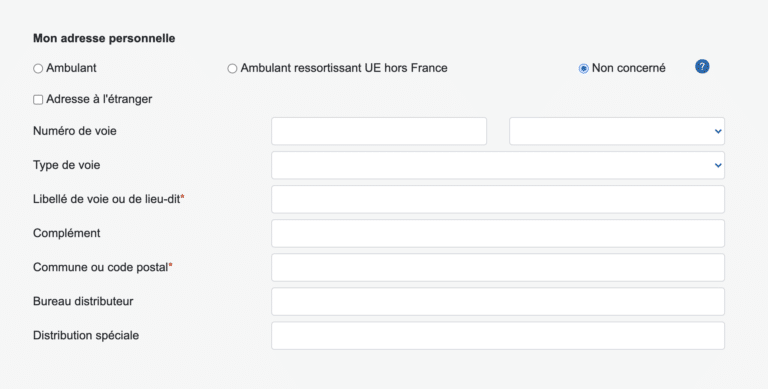Choose Ambulant ressortissant UE hors France option
The height and width of the screenshot is (389, 768).
[x=232, y=69]
